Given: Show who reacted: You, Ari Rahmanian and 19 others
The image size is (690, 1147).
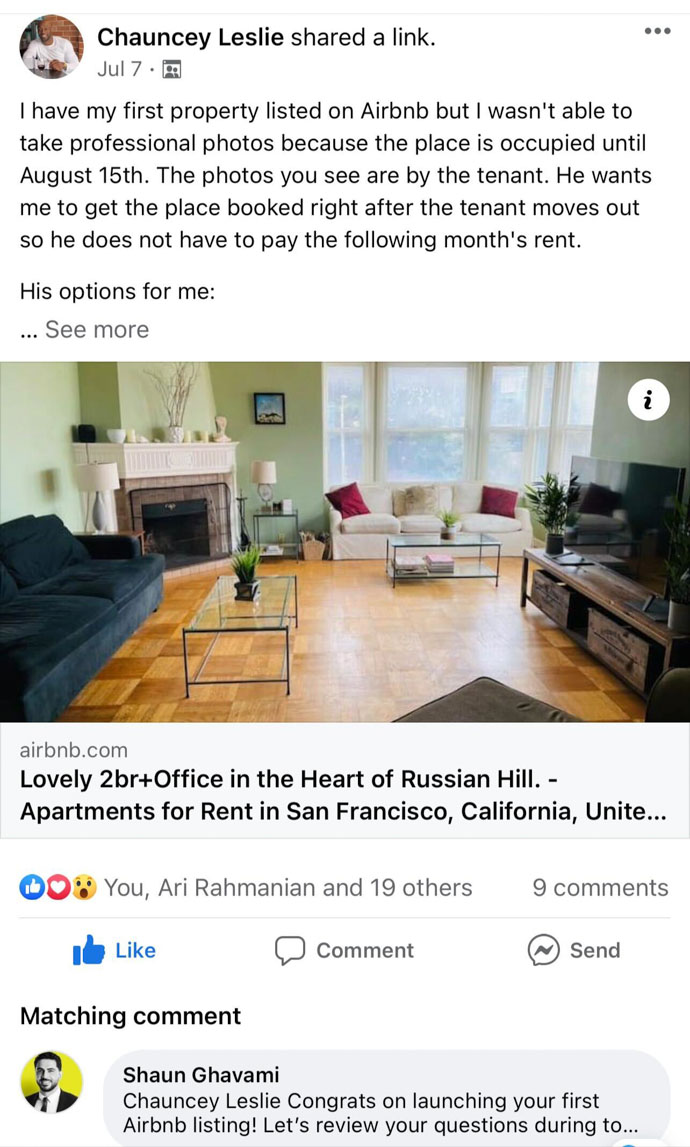Looking at the screenshot, I should (288, 887).
